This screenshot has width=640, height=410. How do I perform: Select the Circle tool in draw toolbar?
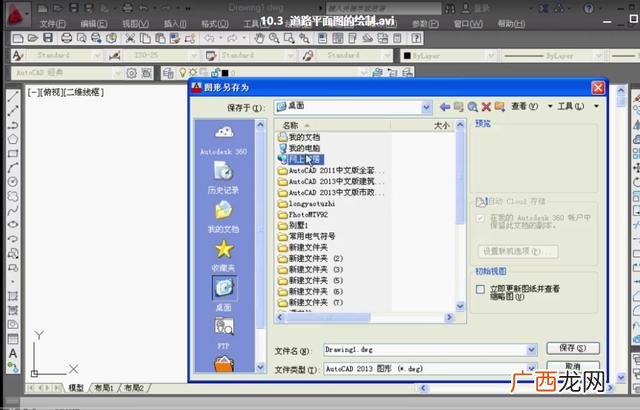[13, 182]
